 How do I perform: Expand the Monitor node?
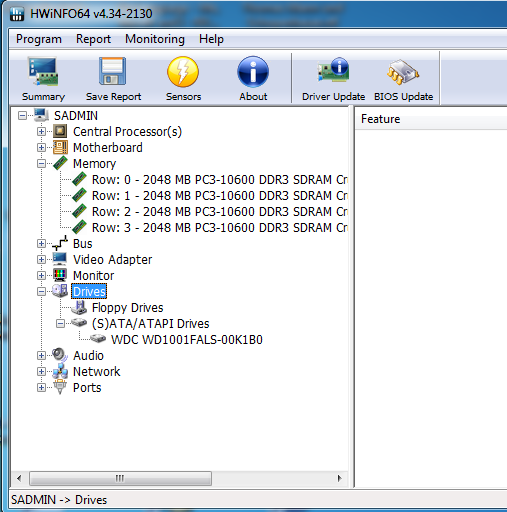(41, 276)
